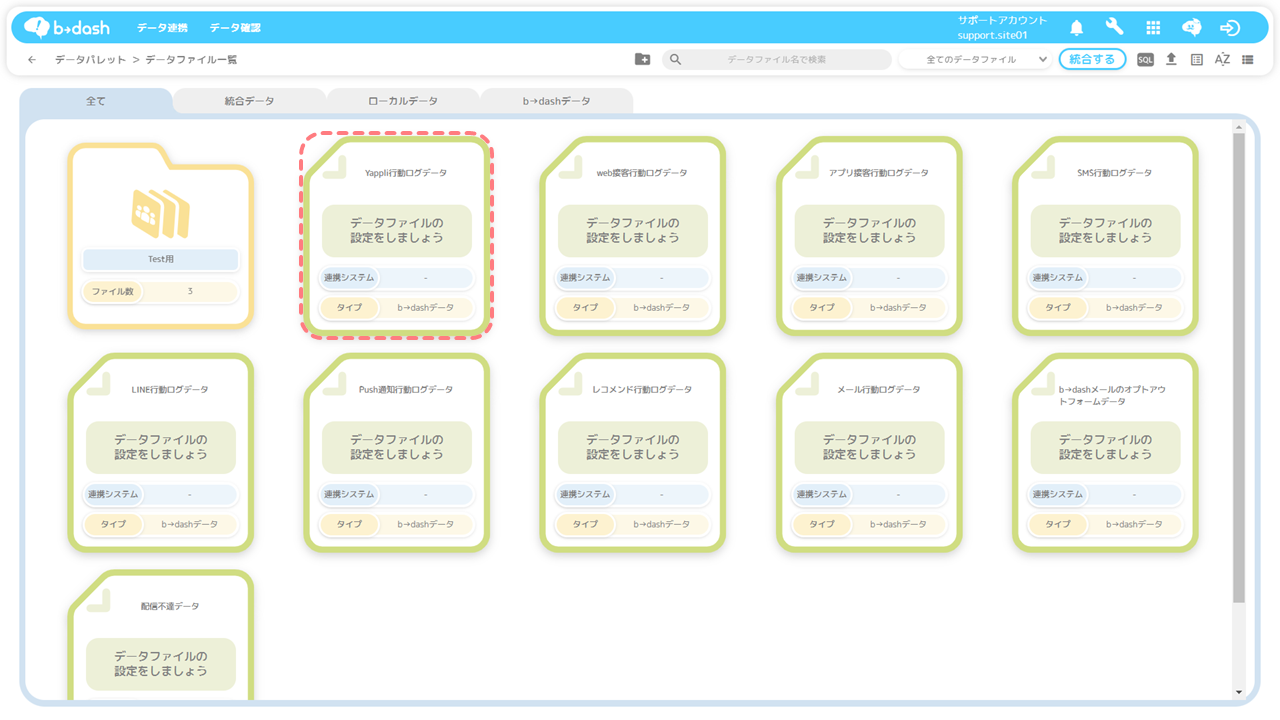
Task: Switch to the ローカルデータ tab
Action: [403, 101]
